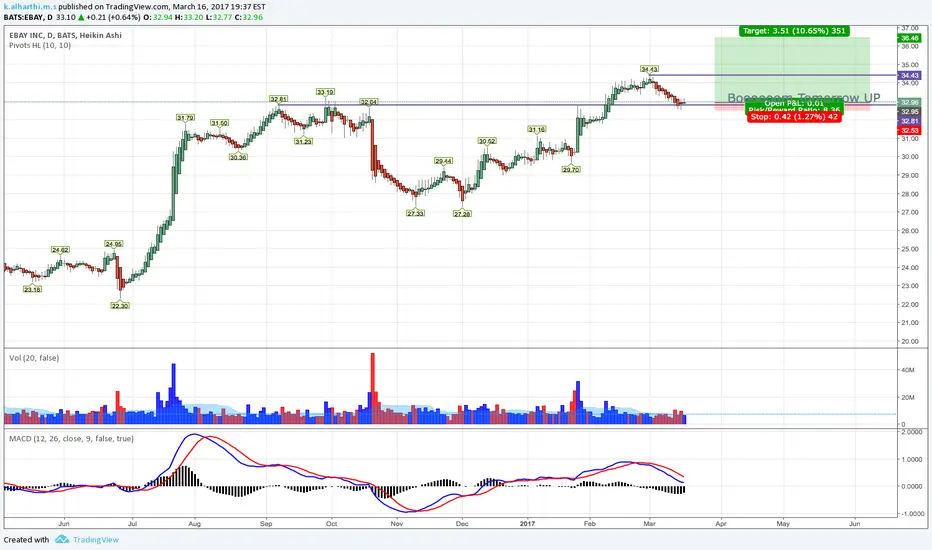Click the 31.79 pivot high label

[x=185, y=118]
